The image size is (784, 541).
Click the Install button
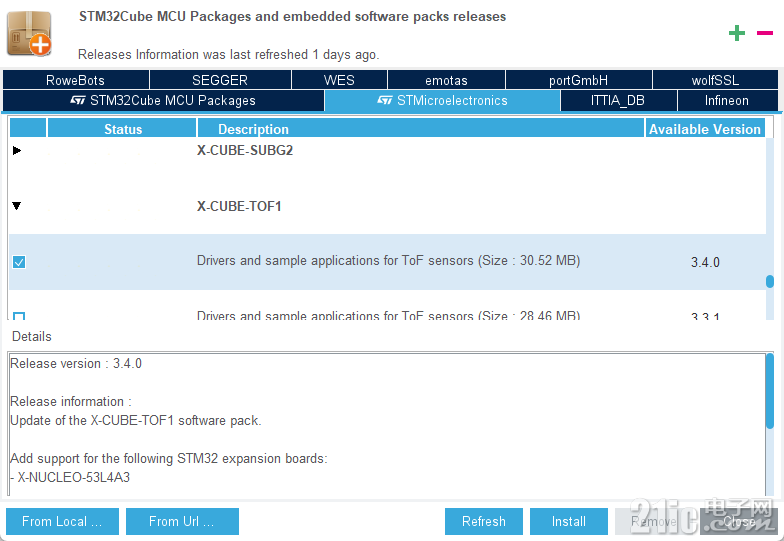pyautogui.click(x=568, y=522)
